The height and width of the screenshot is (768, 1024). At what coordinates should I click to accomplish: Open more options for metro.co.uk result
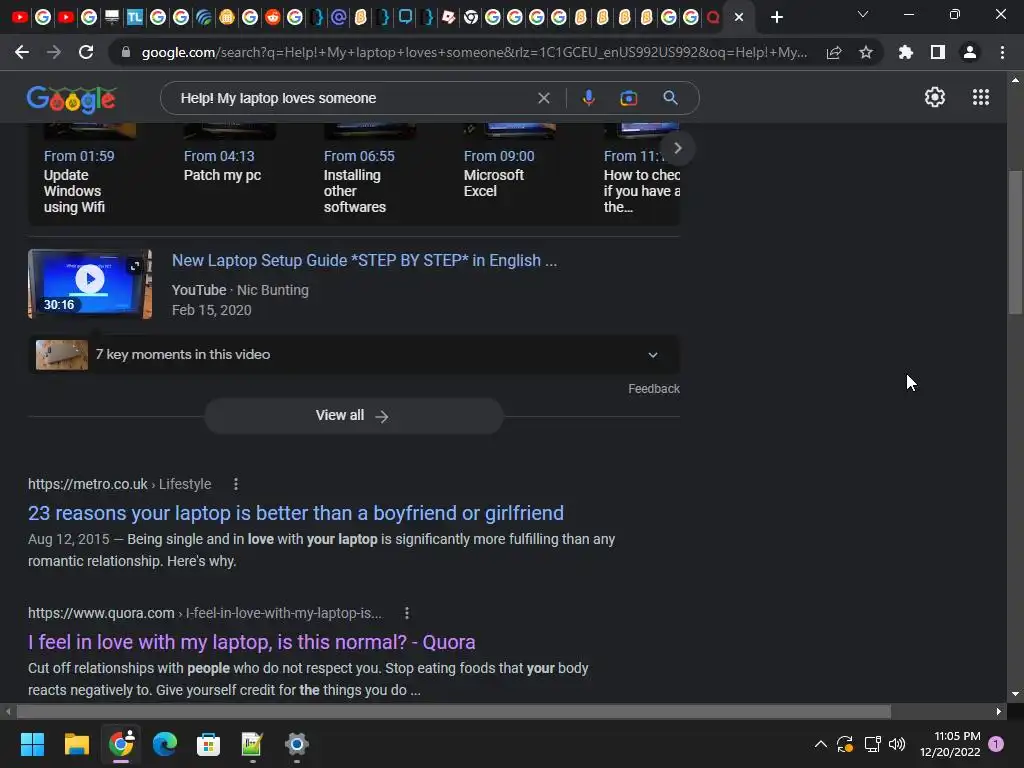click(236, 485)
